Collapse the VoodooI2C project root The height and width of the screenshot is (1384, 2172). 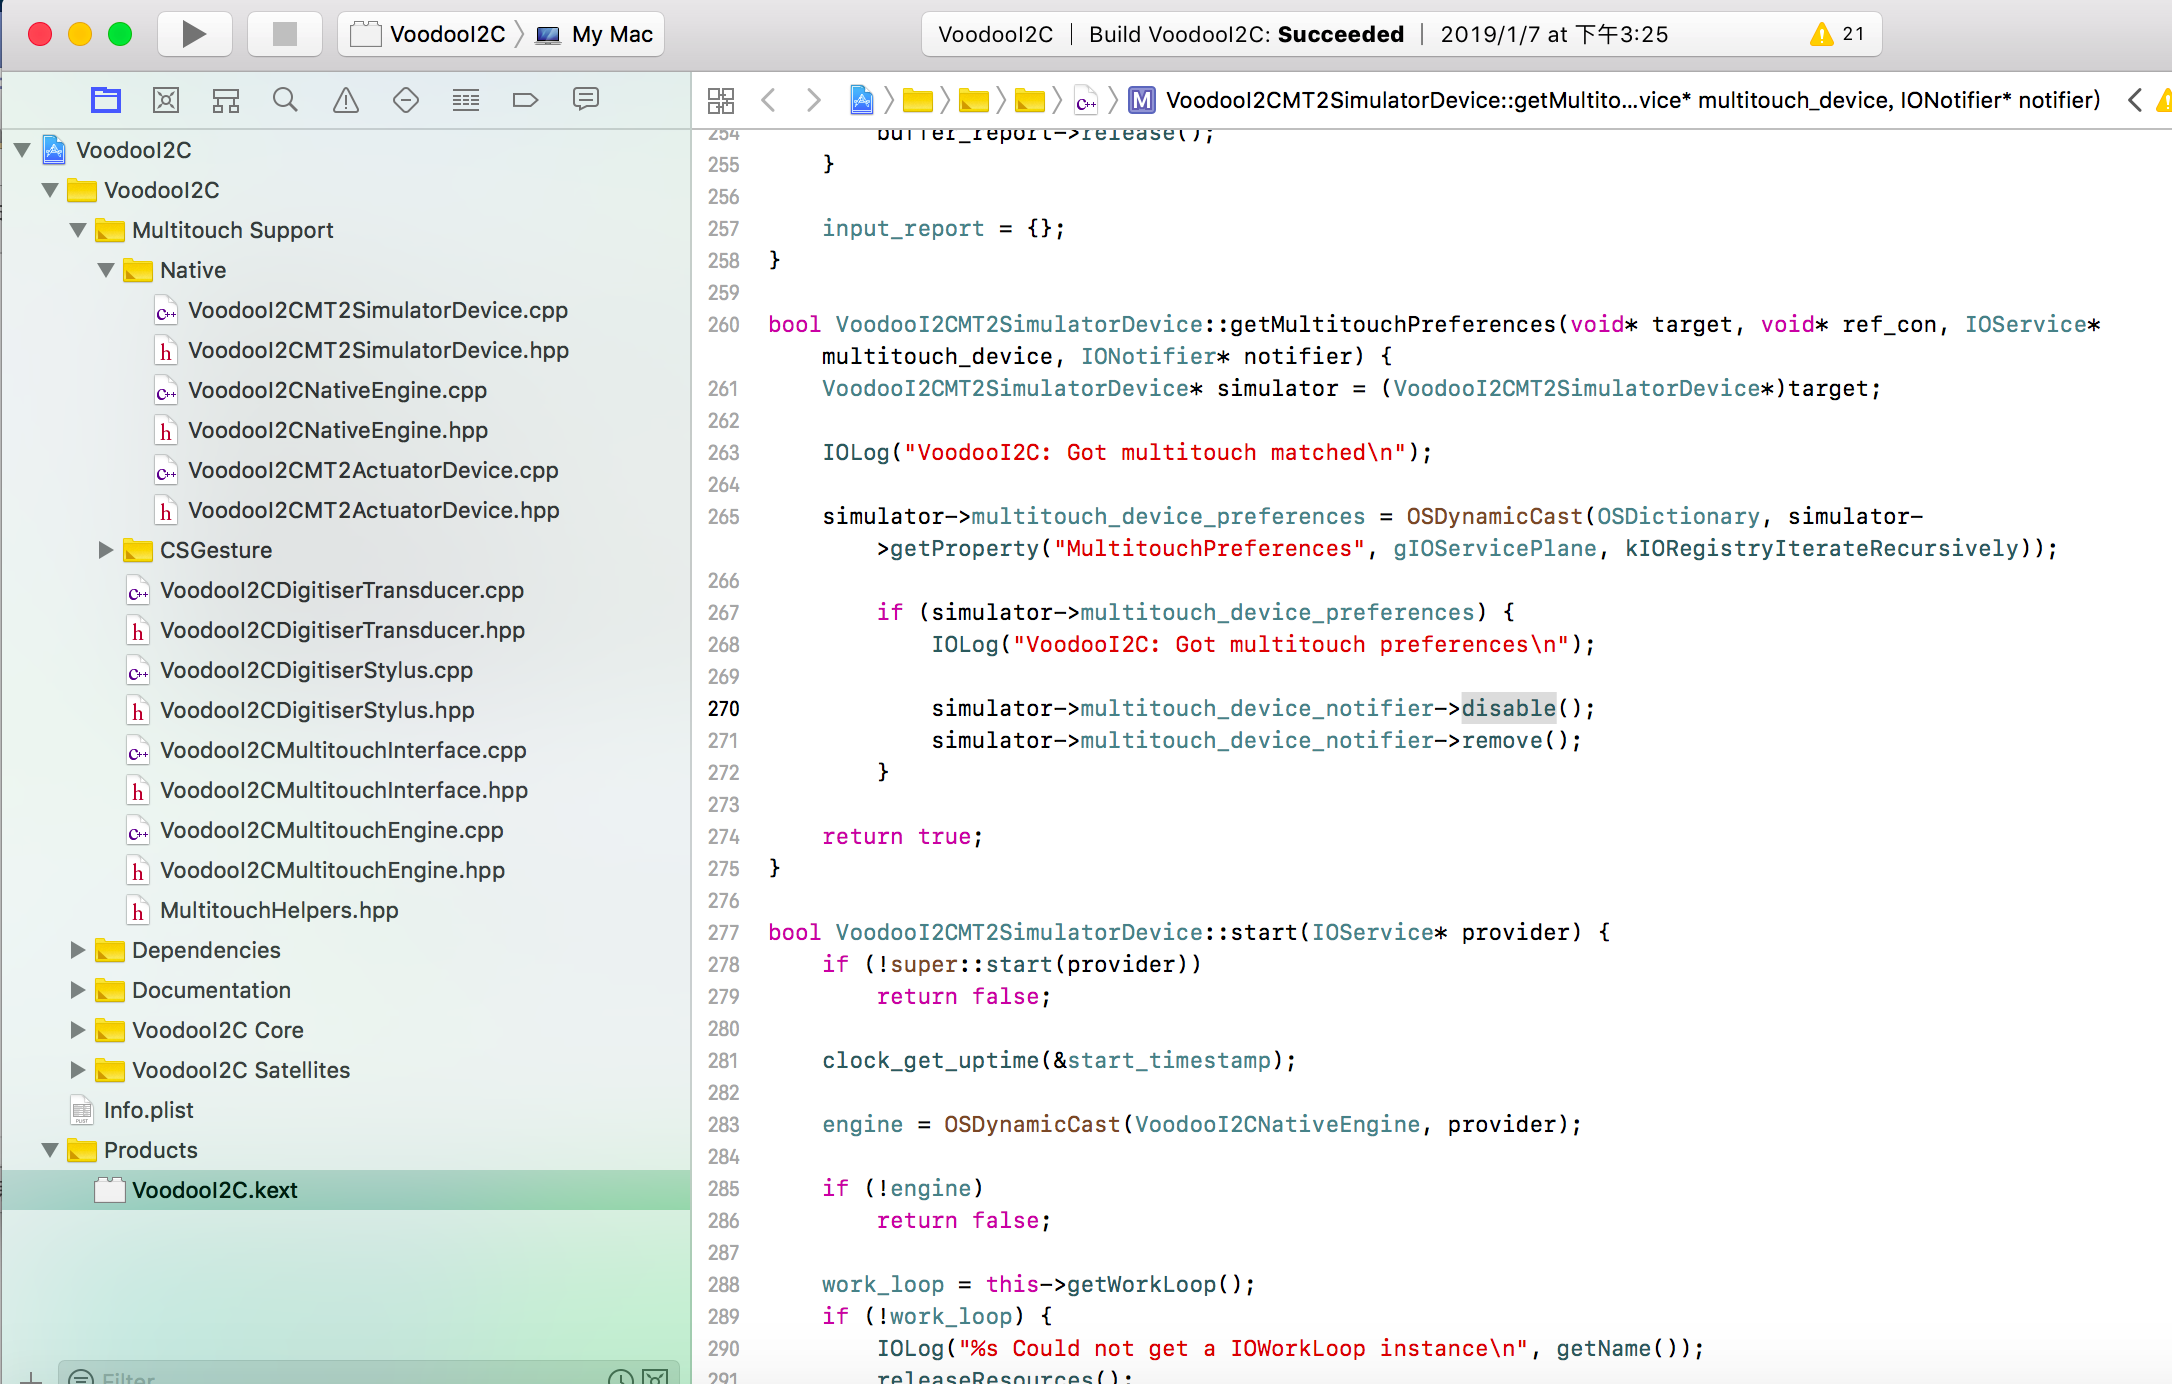[22, 150]
